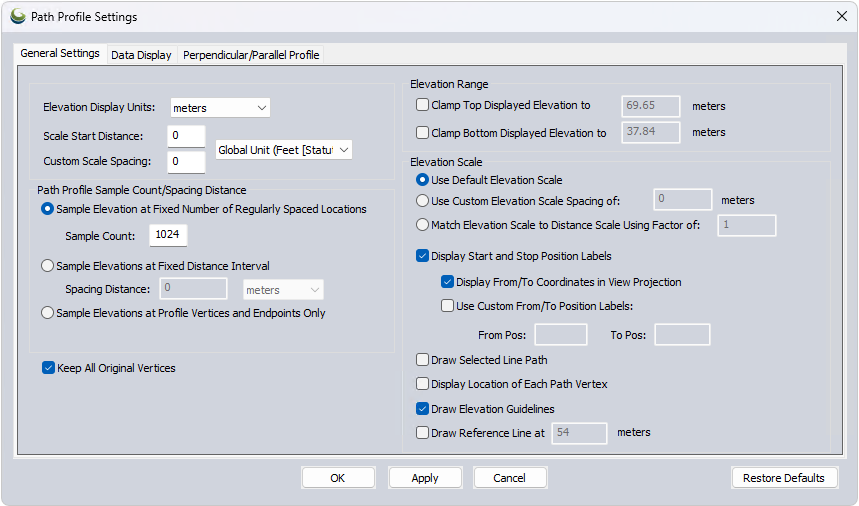
Task: Open the Perpendicular/Parallel Profile tab
Action: [251, 55]
